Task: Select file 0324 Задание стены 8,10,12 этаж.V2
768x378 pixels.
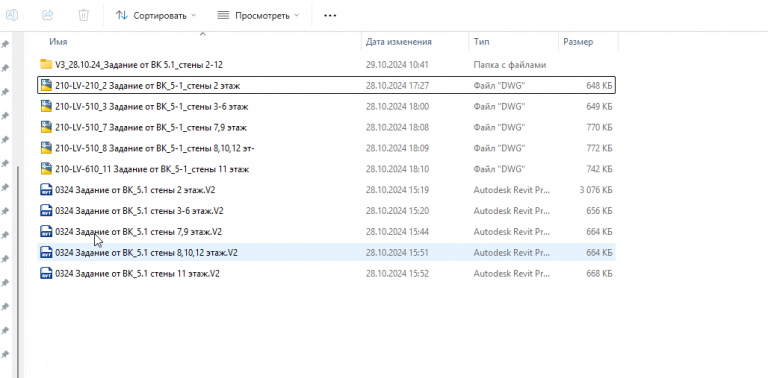Action: click(x=146, y=253)
